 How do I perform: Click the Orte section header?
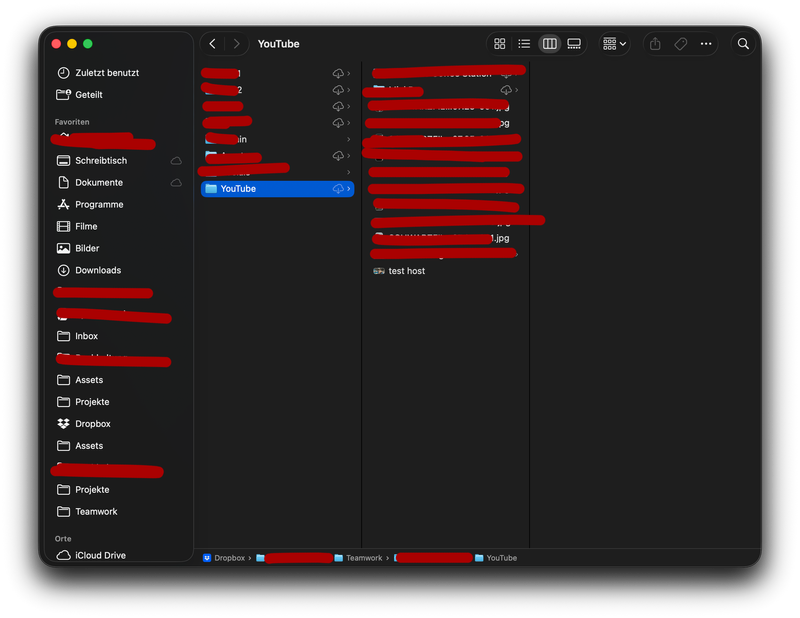(63, 539)
